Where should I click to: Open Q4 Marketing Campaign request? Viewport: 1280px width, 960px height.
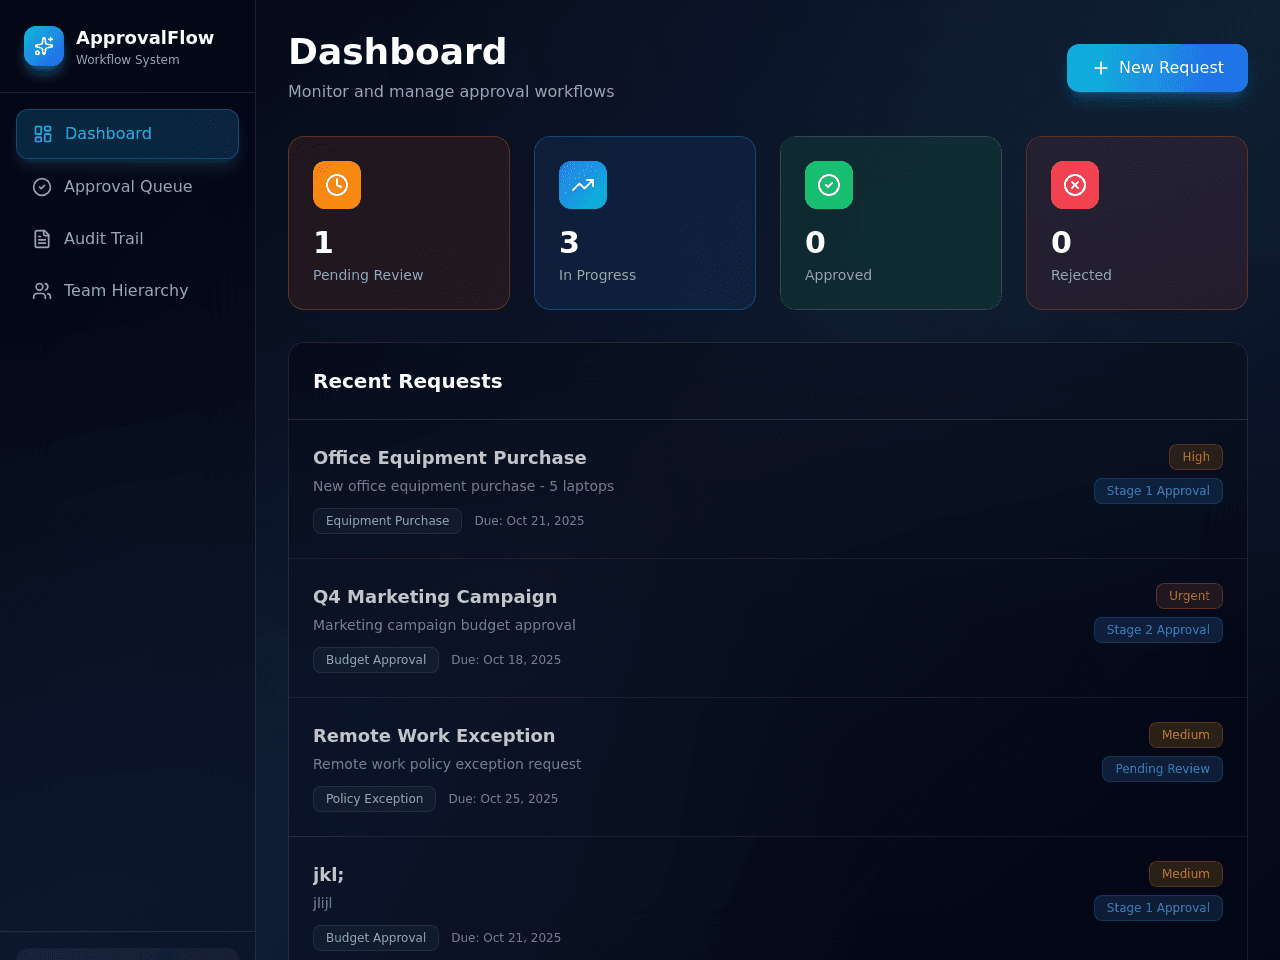[x=768, y=628]
